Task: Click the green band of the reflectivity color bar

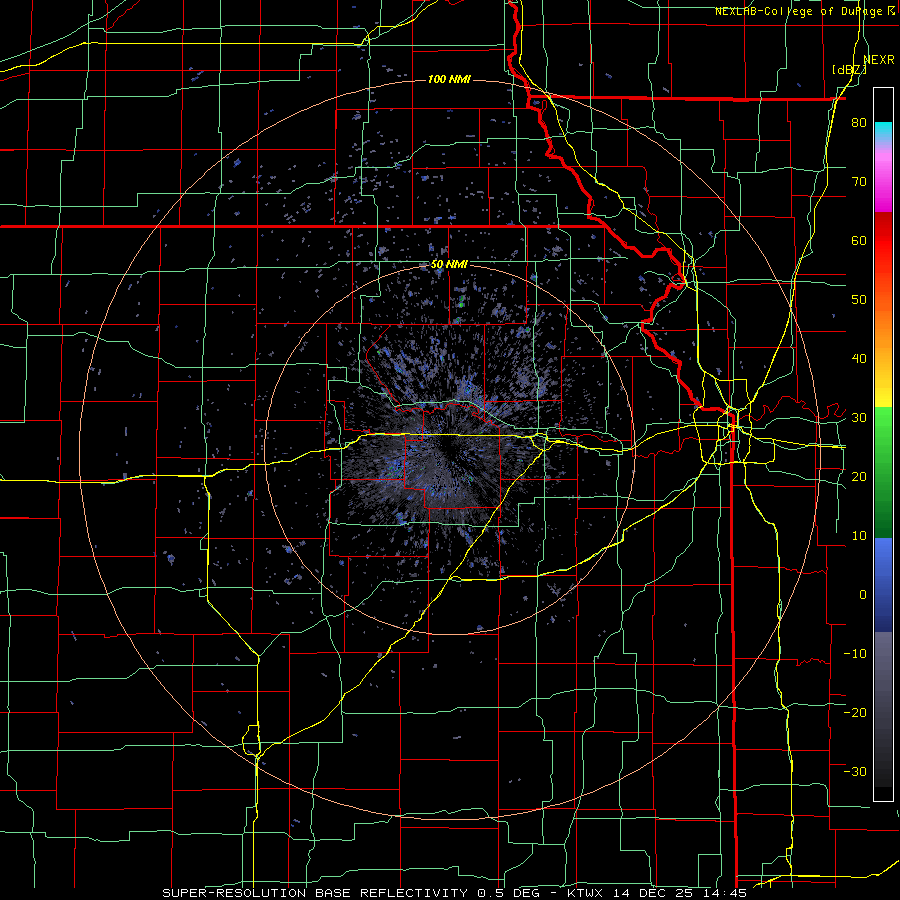Action: (x=883, y=472)
